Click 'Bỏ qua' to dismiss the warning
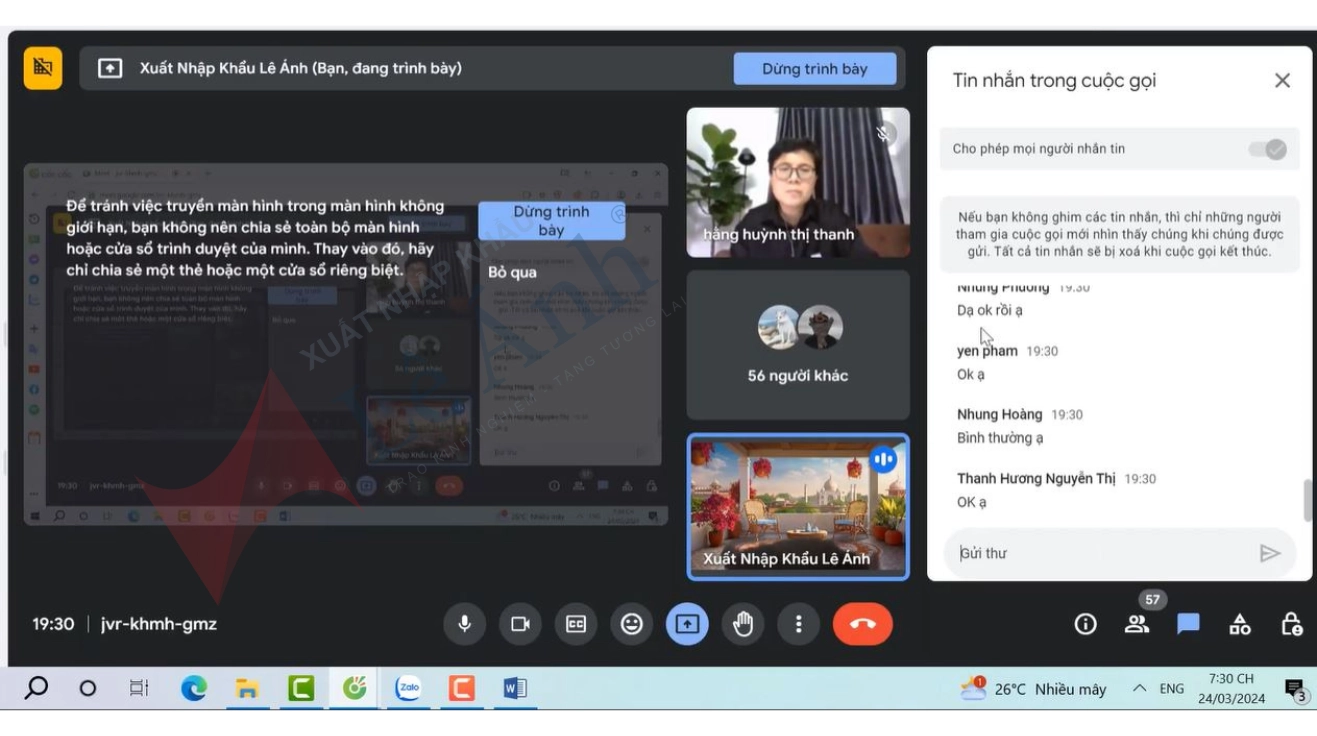Viewport: 1317px width, 736px height. pos(512,272)
